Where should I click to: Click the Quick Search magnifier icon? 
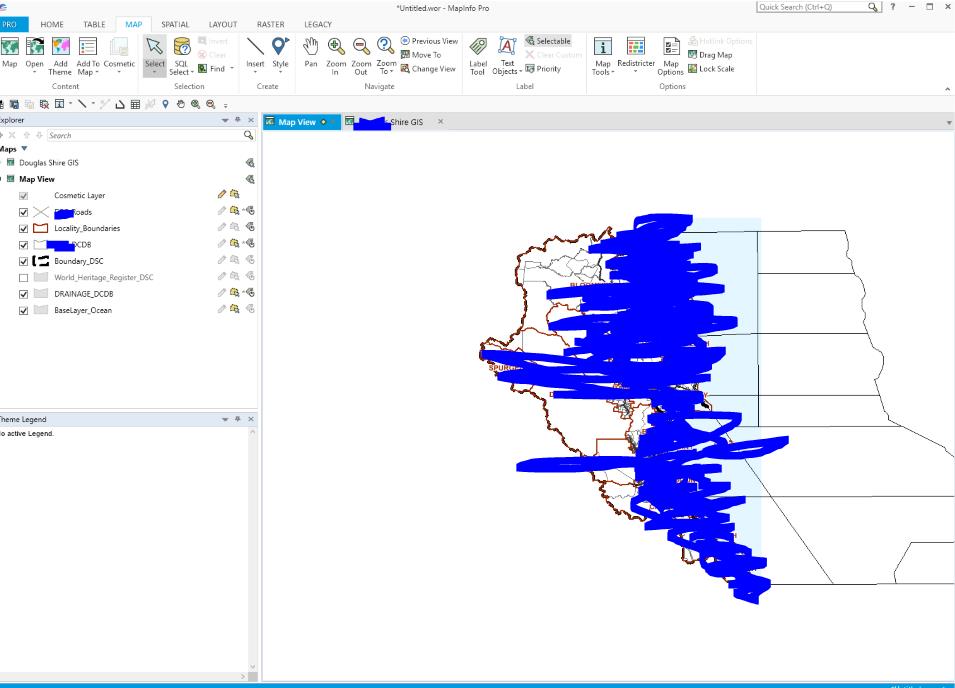873,7
